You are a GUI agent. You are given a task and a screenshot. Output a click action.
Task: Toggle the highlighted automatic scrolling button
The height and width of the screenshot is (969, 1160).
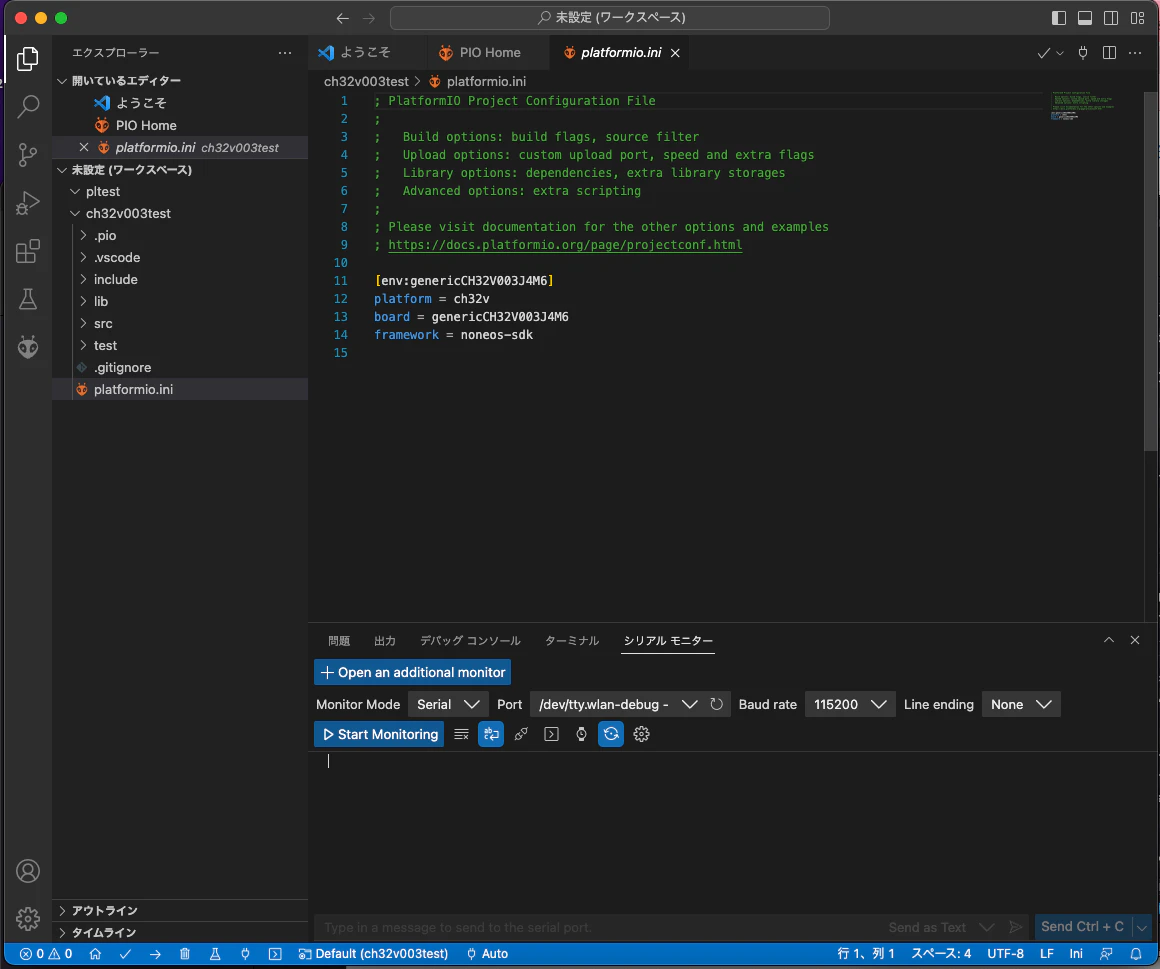pyautogui.click(x=491, y=735)
